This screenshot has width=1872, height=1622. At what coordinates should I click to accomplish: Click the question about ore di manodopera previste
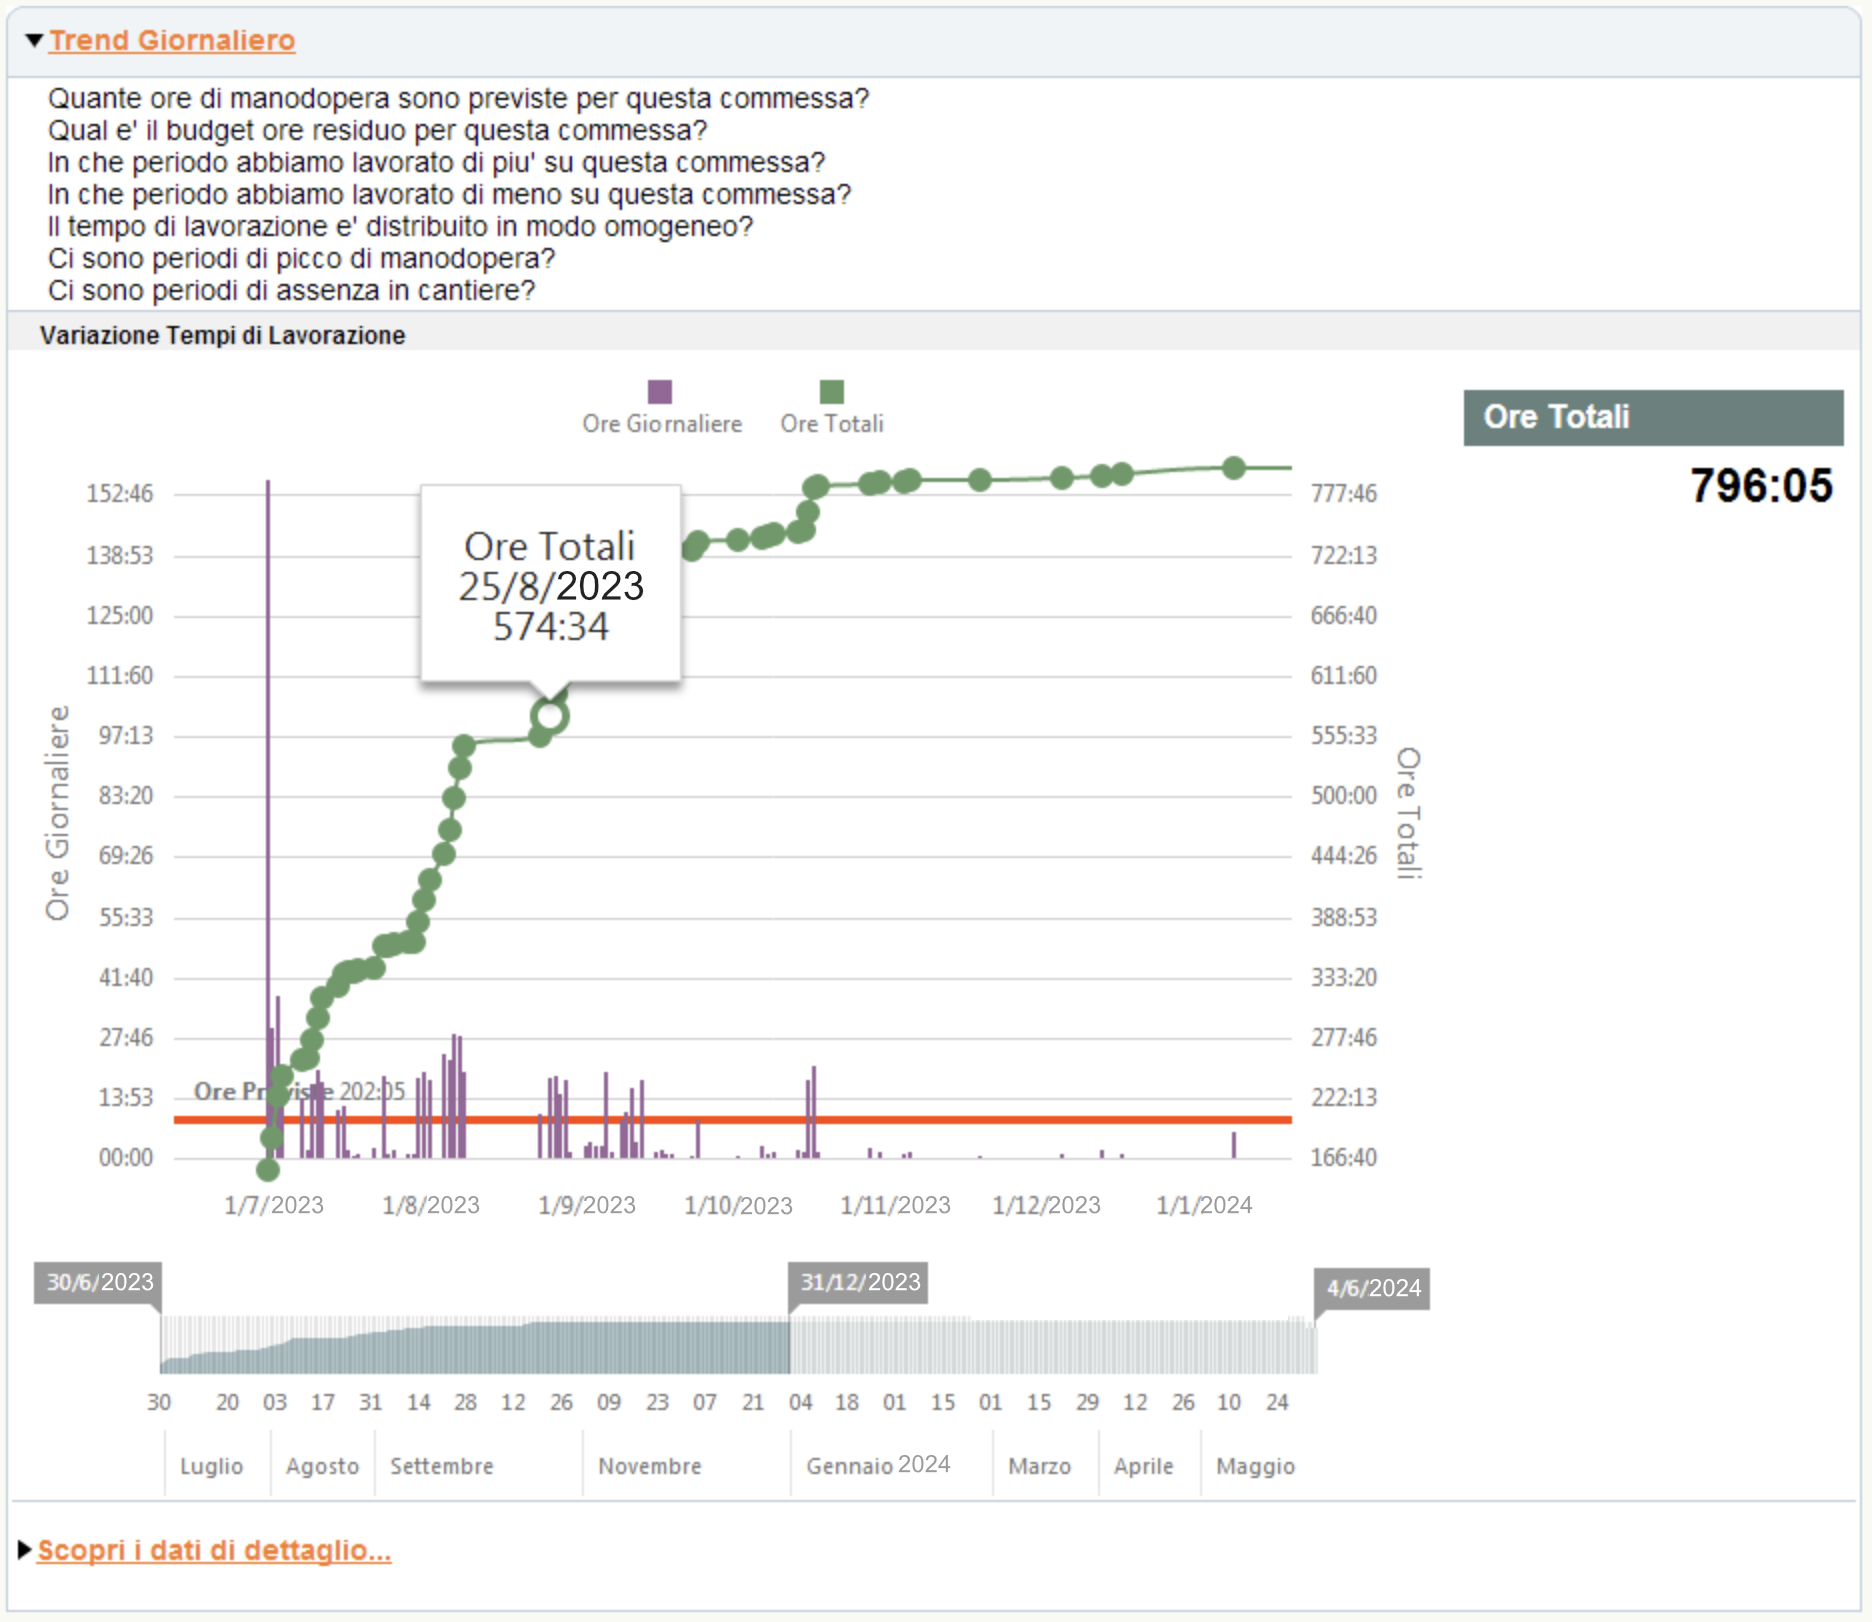pos(459,98)
